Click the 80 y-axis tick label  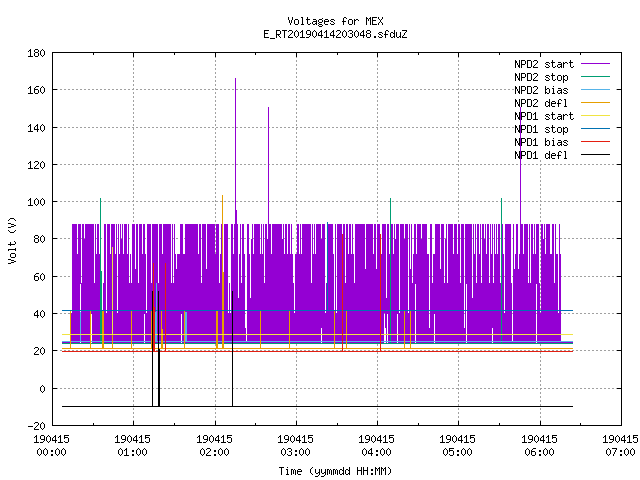(40, 239)
